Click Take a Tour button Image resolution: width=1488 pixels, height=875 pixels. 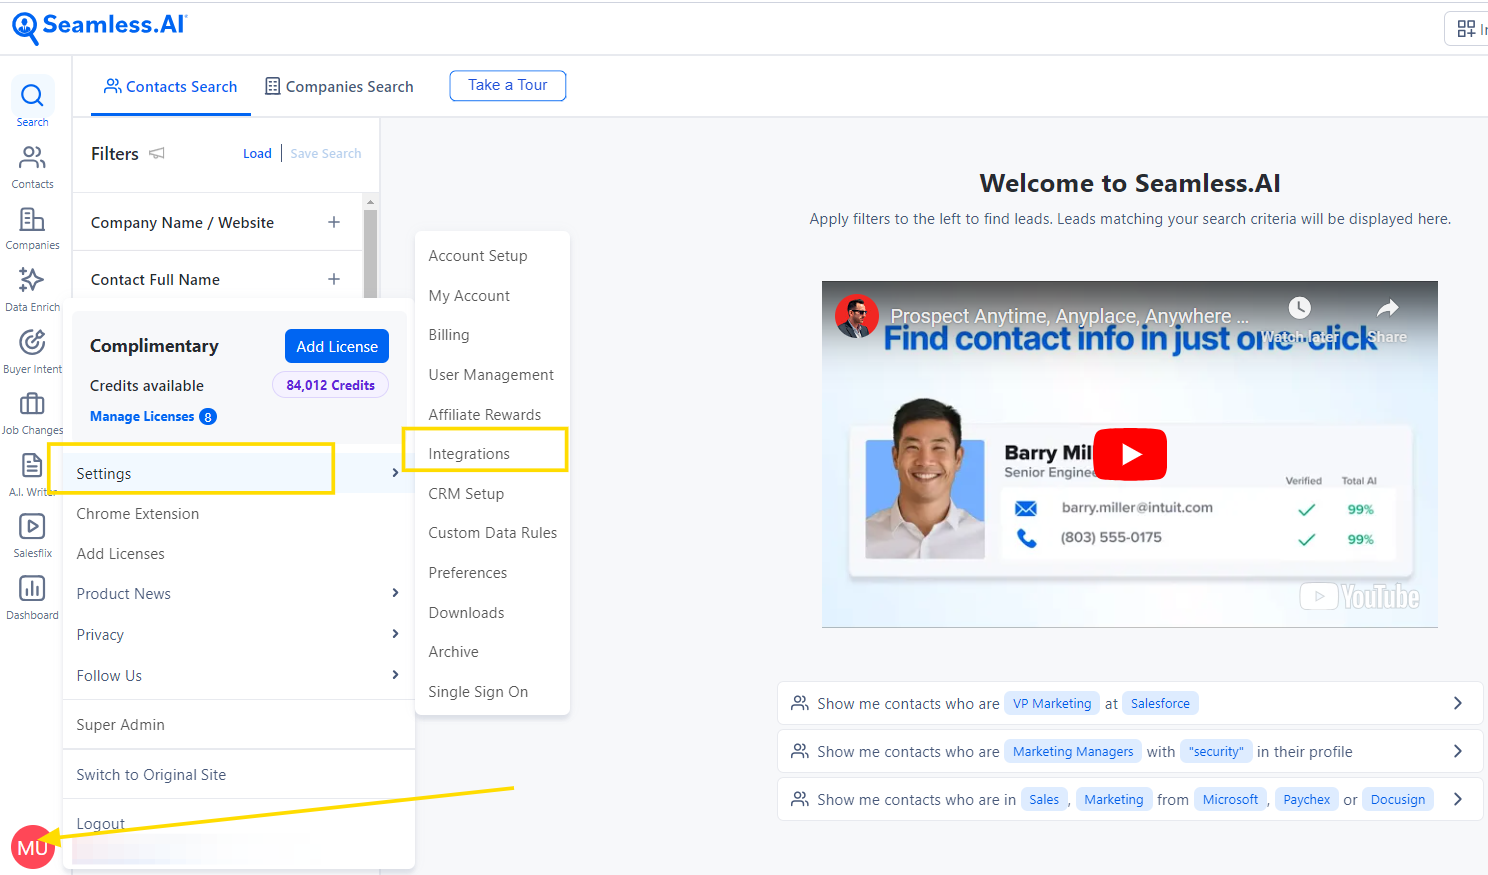(508, 85)
